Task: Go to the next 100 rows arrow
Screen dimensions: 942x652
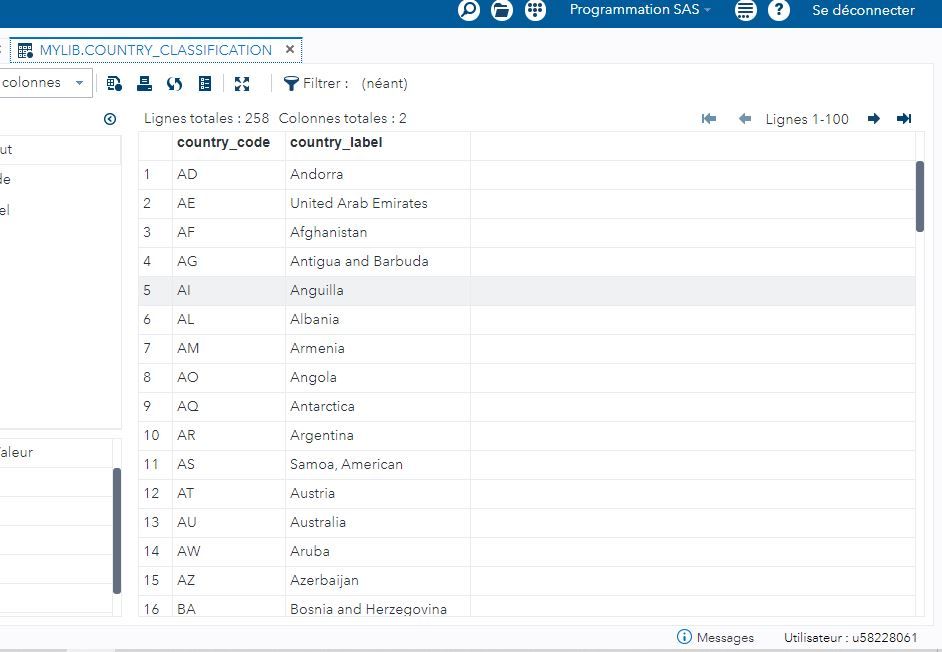Action: click(873, 119)
